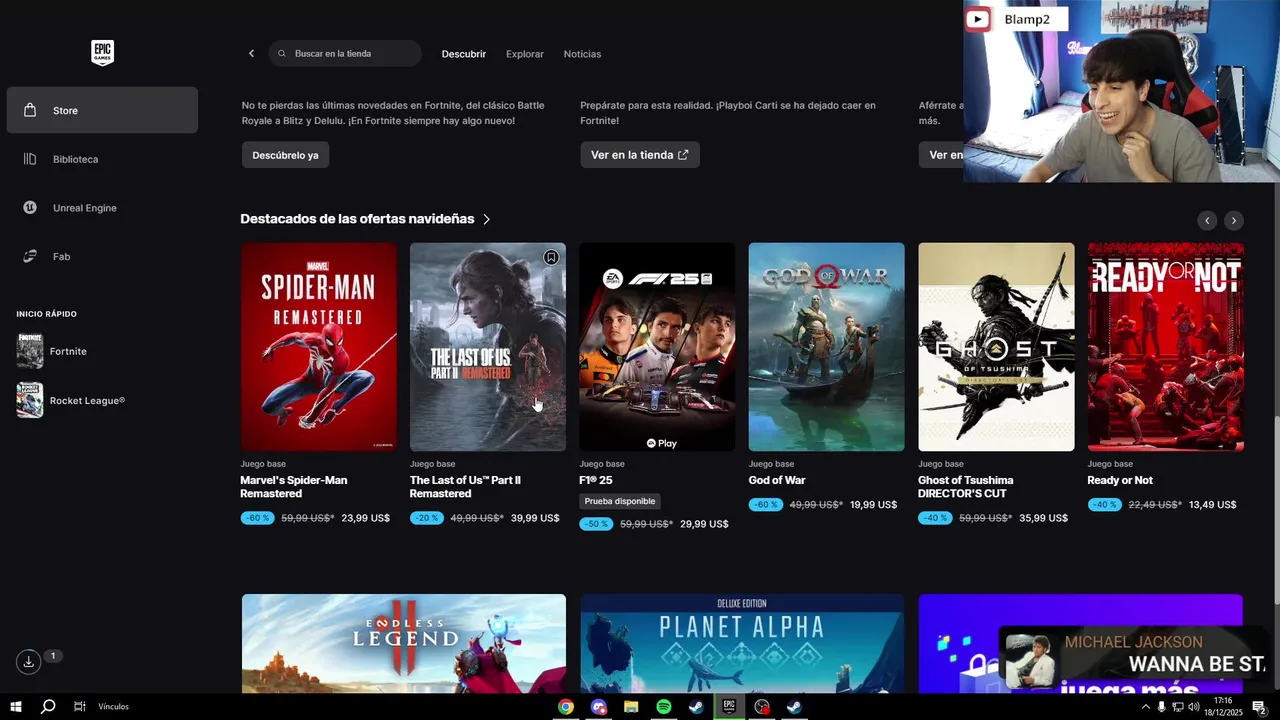Switch to the Explorar tab
The width and height of the screenshot is (1280, 720).
tap(525, 54)
